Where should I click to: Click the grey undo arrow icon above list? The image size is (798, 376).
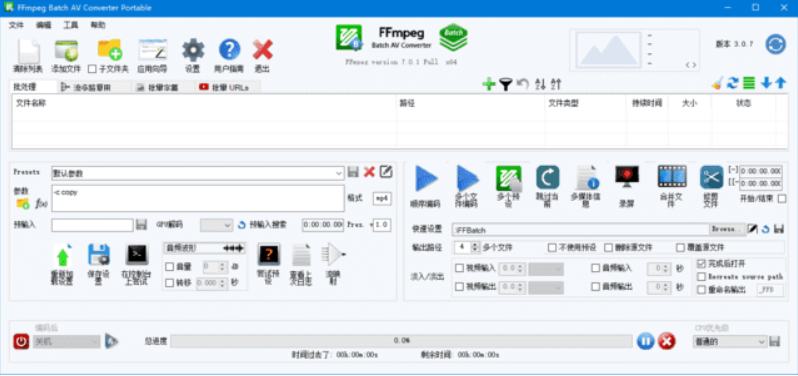click(x=523, y=84)
